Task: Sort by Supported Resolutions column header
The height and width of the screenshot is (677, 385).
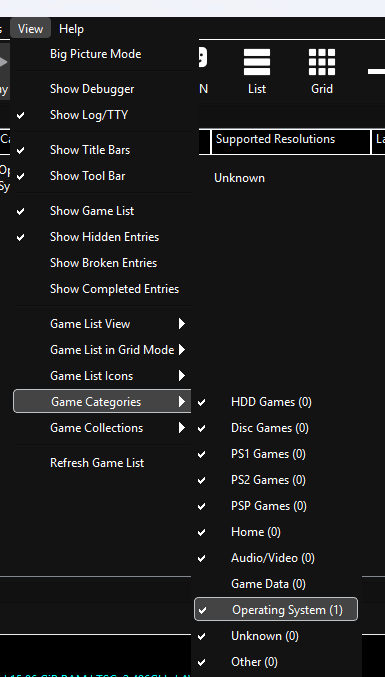Action: [x=291, y=141]
